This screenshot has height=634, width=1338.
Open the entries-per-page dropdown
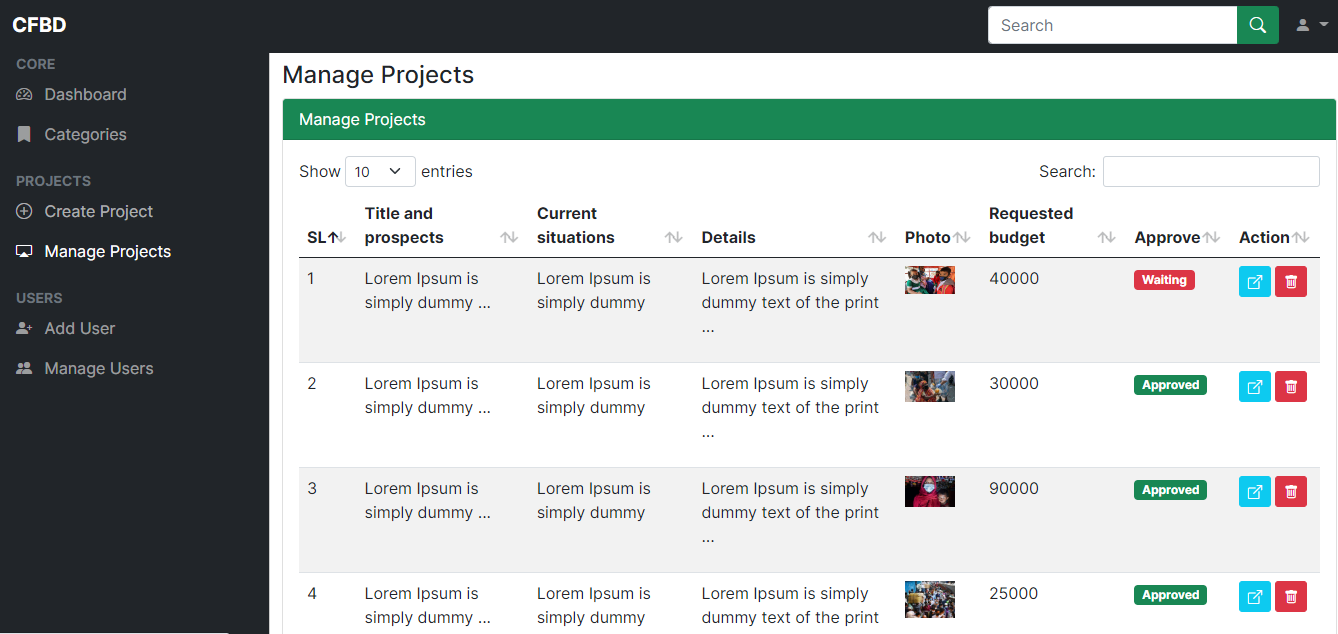tap(380, 171)
